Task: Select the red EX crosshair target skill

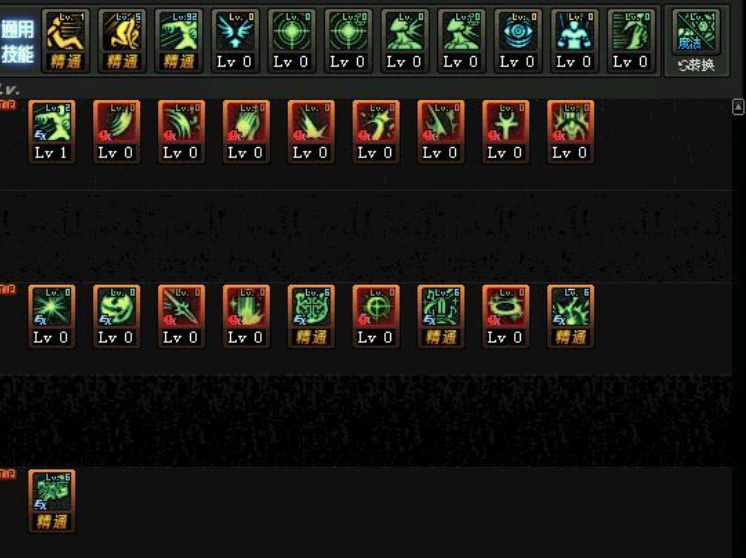Action: pos(376,316)
